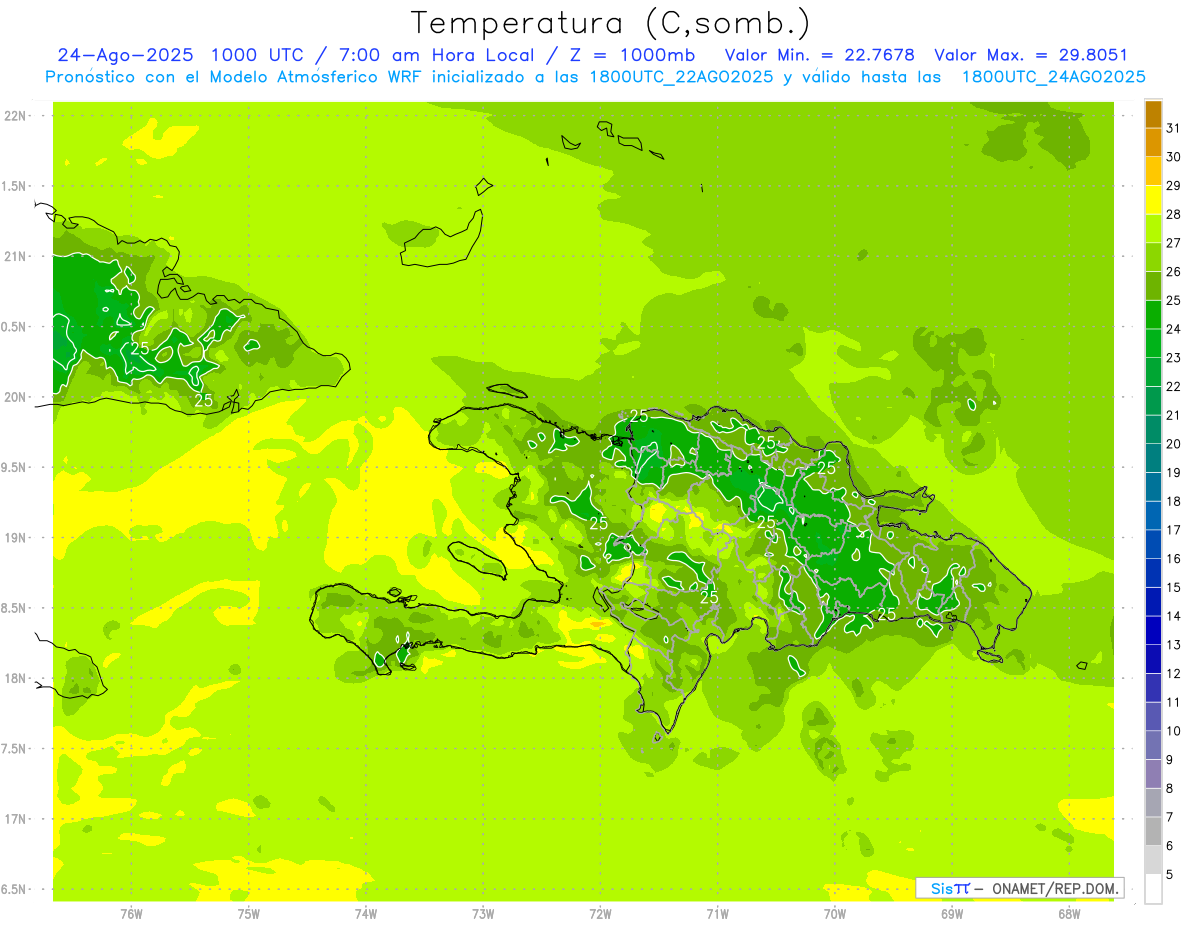Click the '1800UTC_24AGO2025' valid-until time
The image size is (1200, 927).
[1053, 77]
